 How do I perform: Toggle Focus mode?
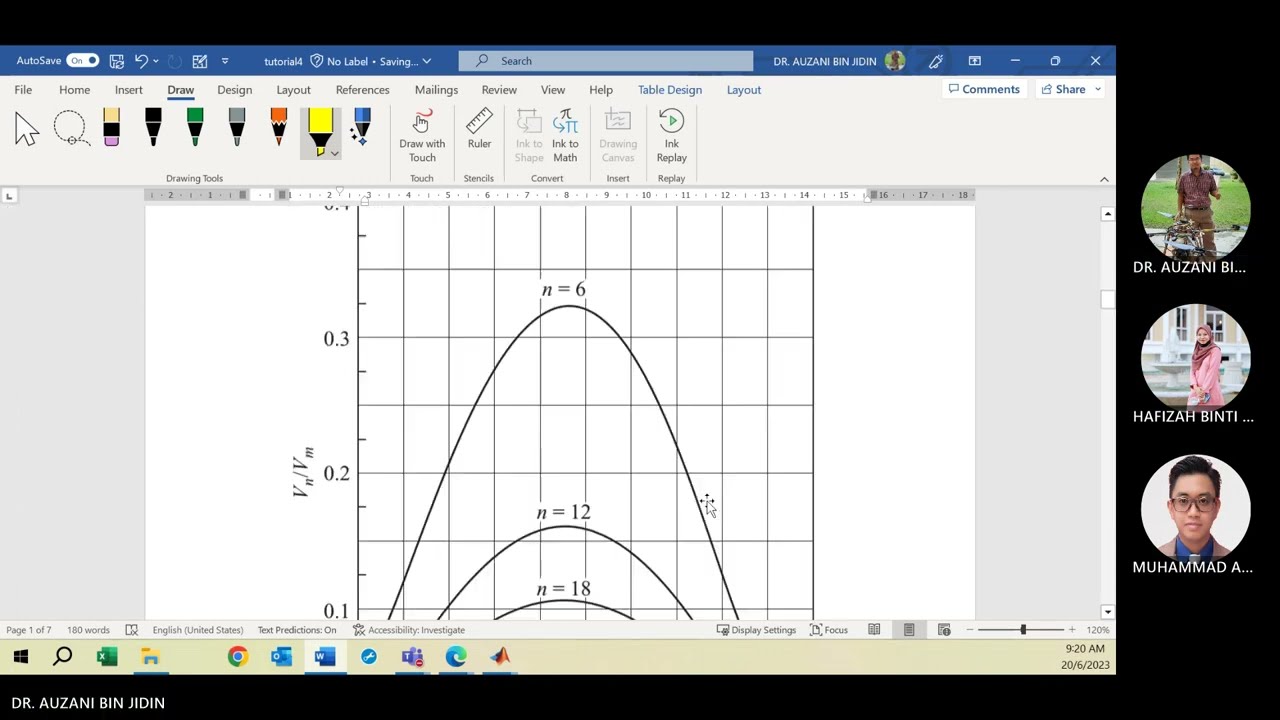tap(828, 630)
